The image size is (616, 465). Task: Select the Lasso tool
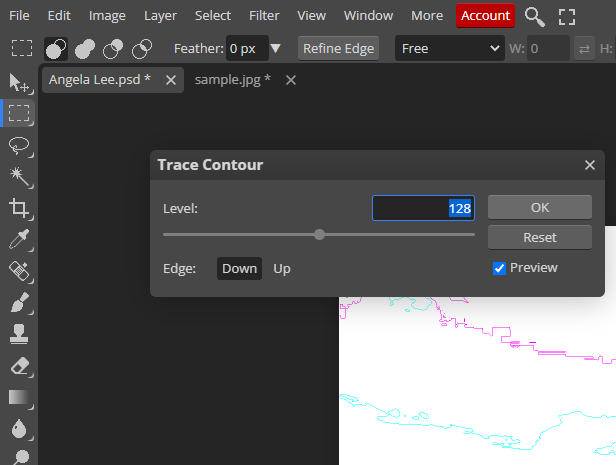(18, 146)
